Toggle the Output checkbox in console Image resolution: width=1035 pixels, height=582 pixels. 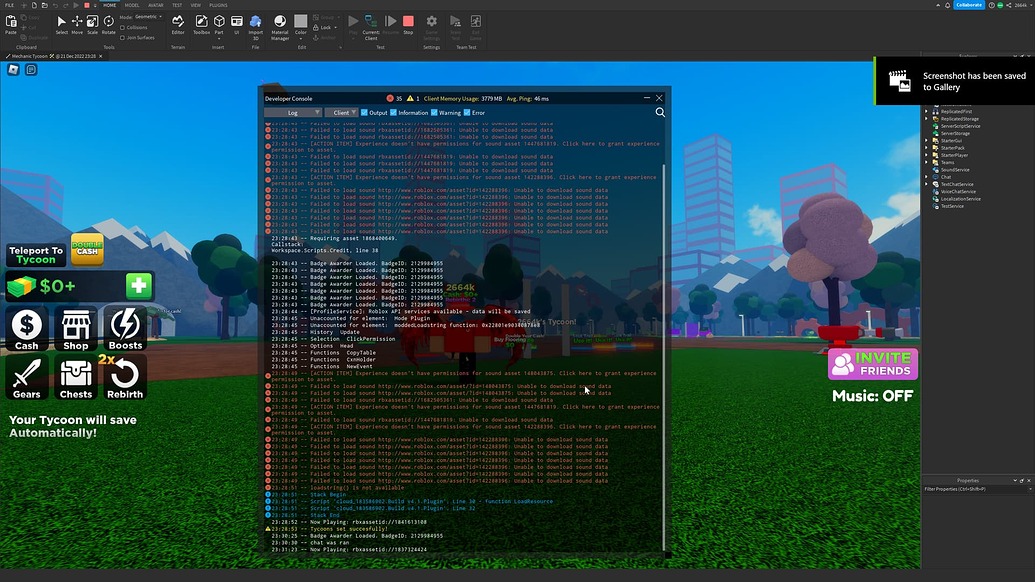[364, 113]
